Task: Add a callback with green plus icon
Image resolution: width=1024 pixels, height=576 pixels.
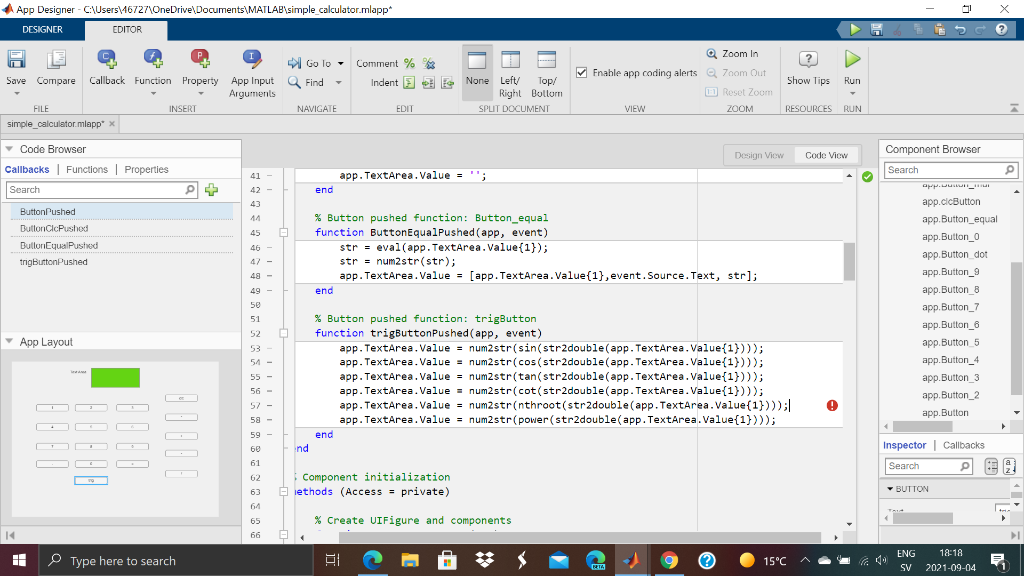Action: pos(211,190)
